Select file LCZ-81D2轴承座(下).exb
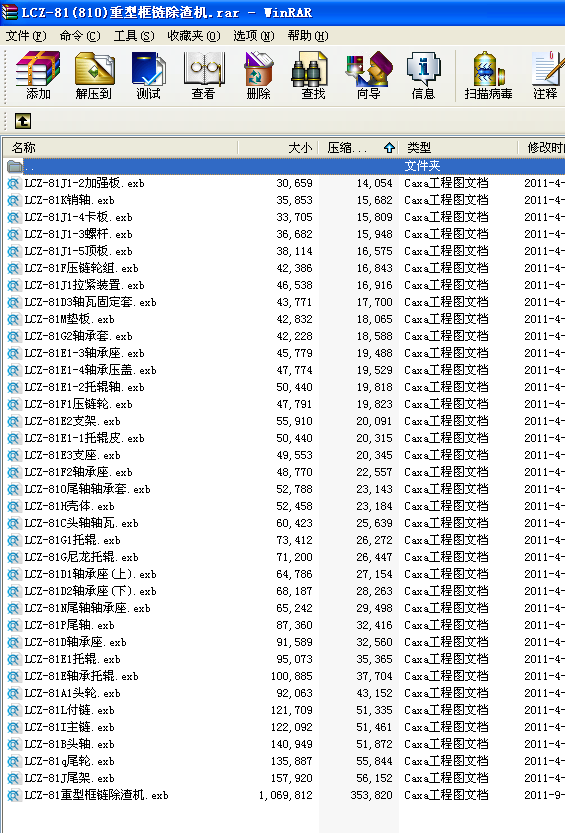This screenshot has height=833, width=565. click(90, 591)
